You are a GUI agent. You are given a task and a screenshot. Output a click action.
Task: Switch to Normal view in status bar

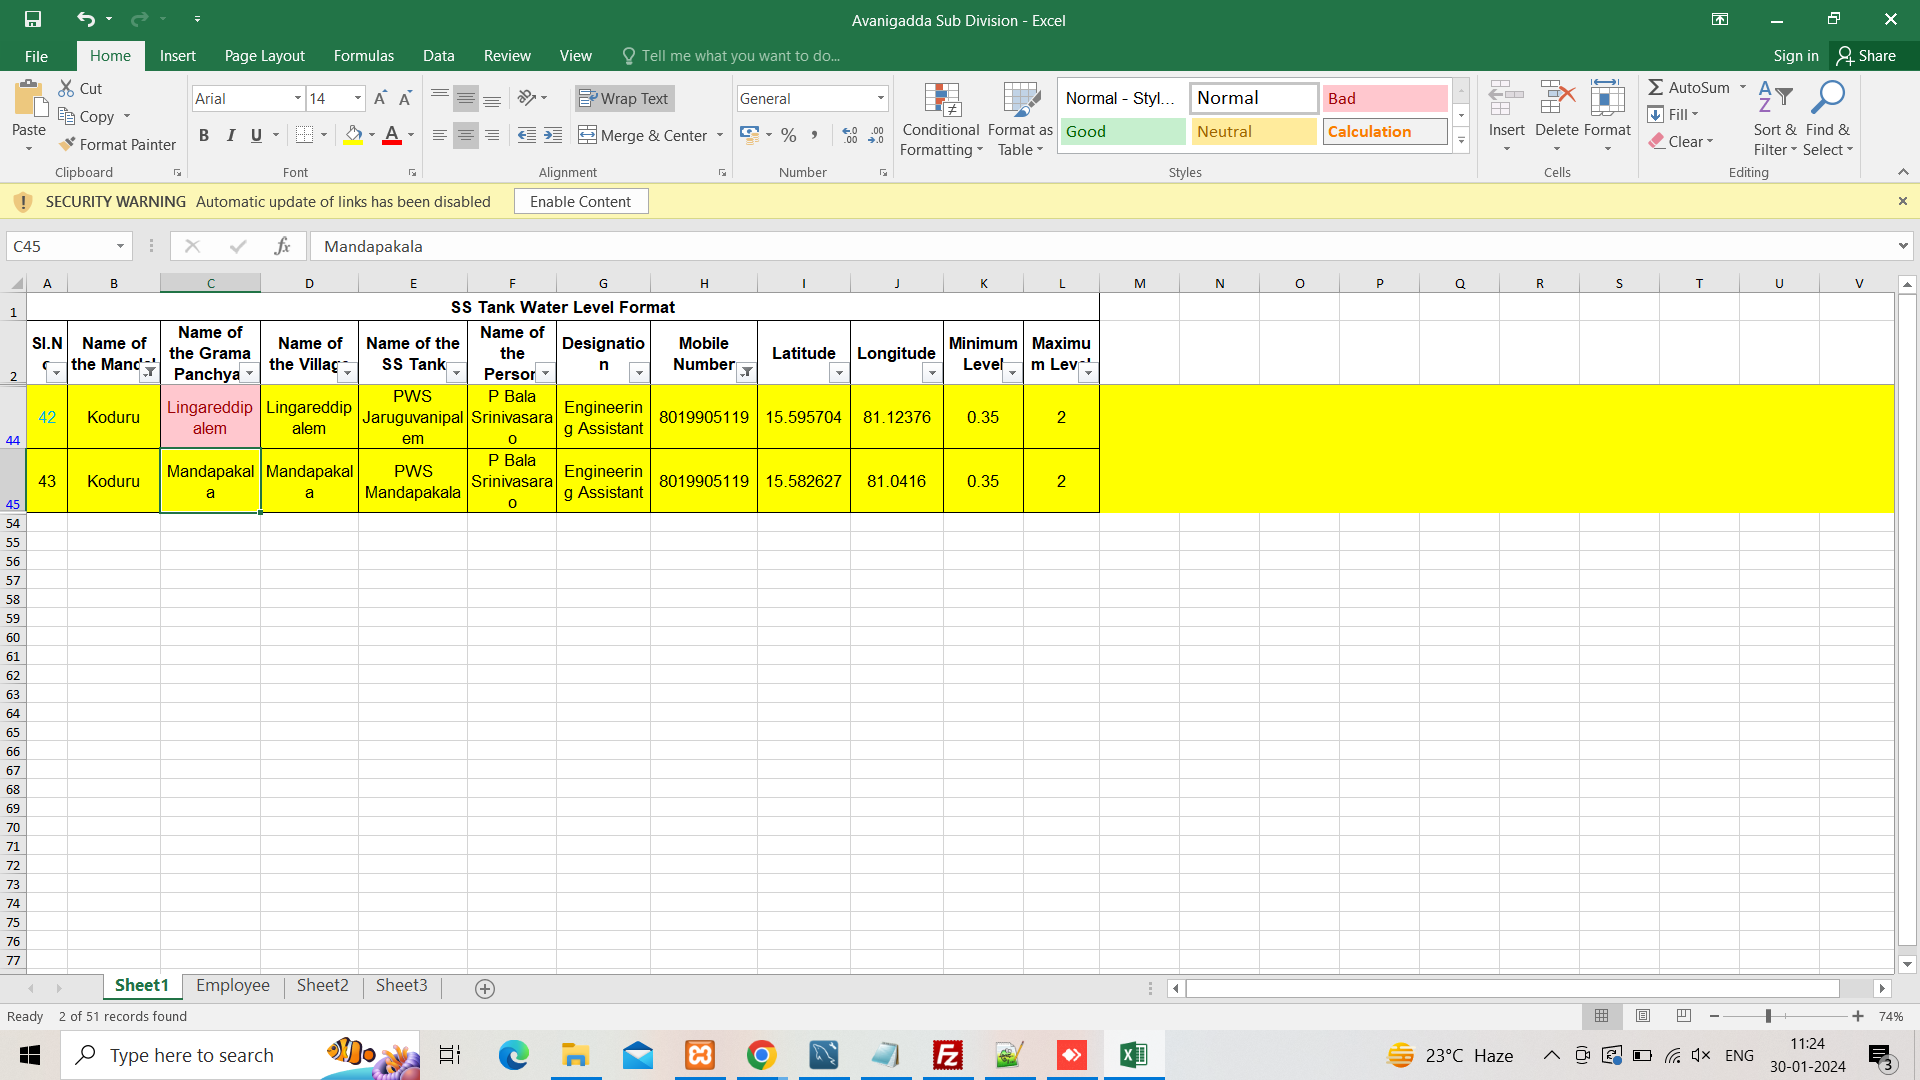click(x=1602, y=1016)
